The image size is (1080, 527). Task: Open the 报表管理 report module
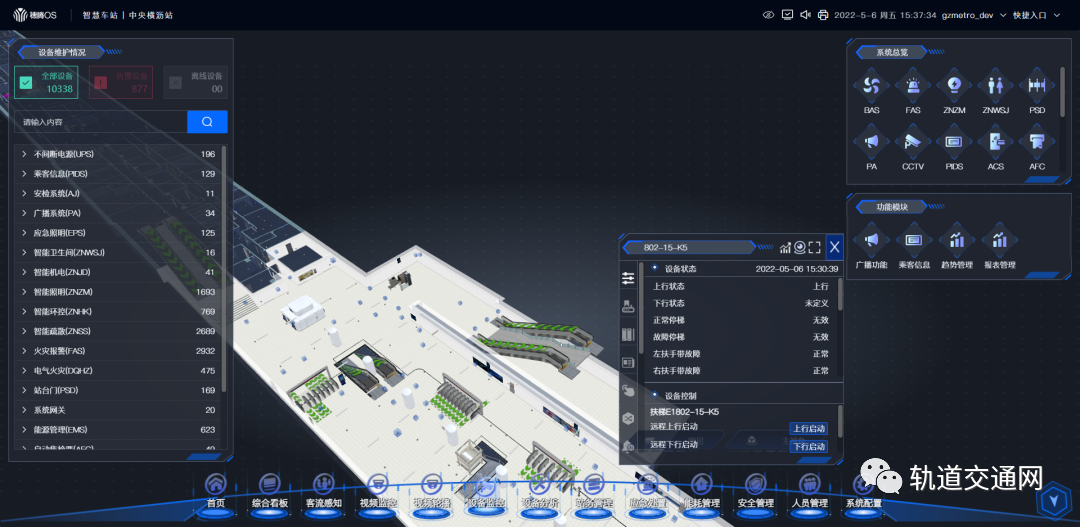tap(999, 241)
